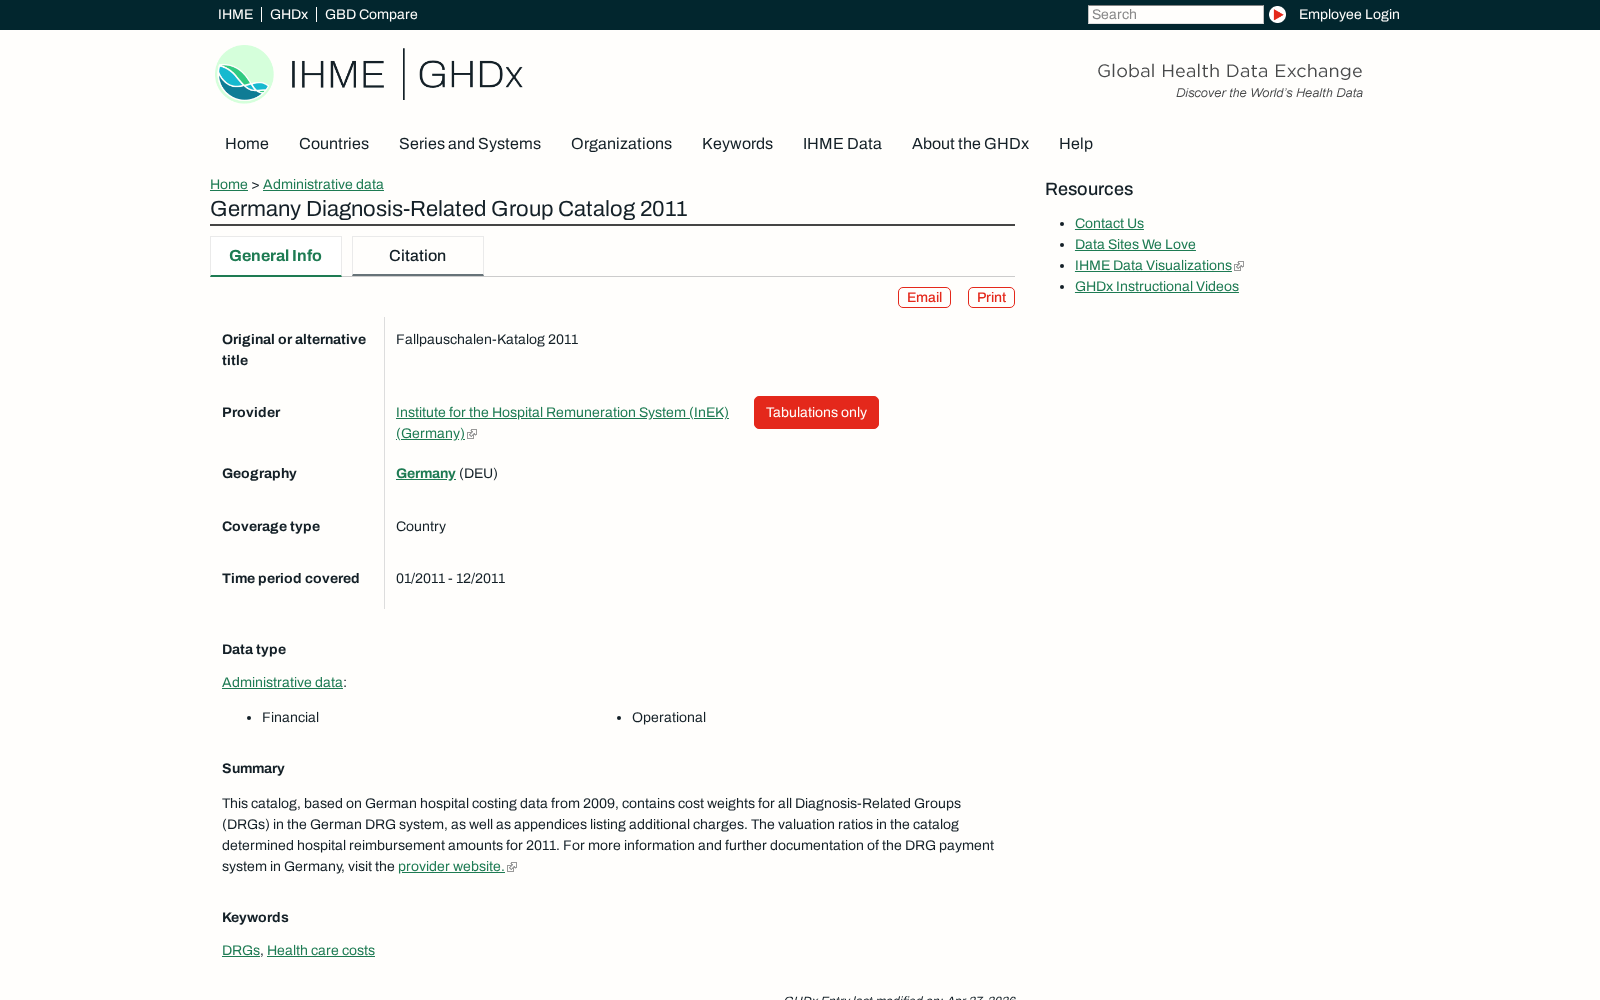Select the General Info tab
1600x1000 pixels.
276,256
